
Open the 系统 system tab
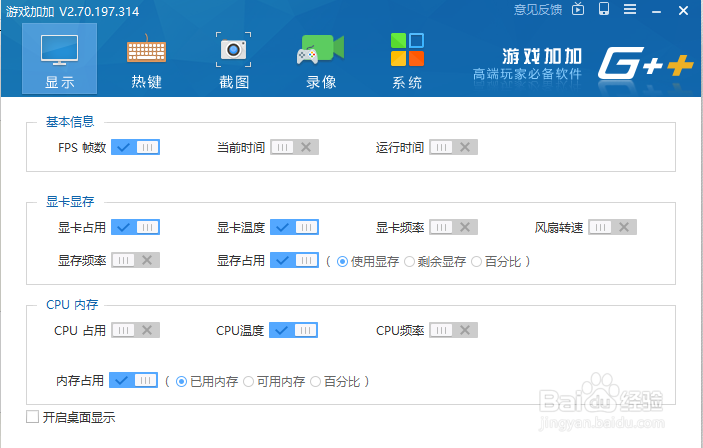coord(407,61)
